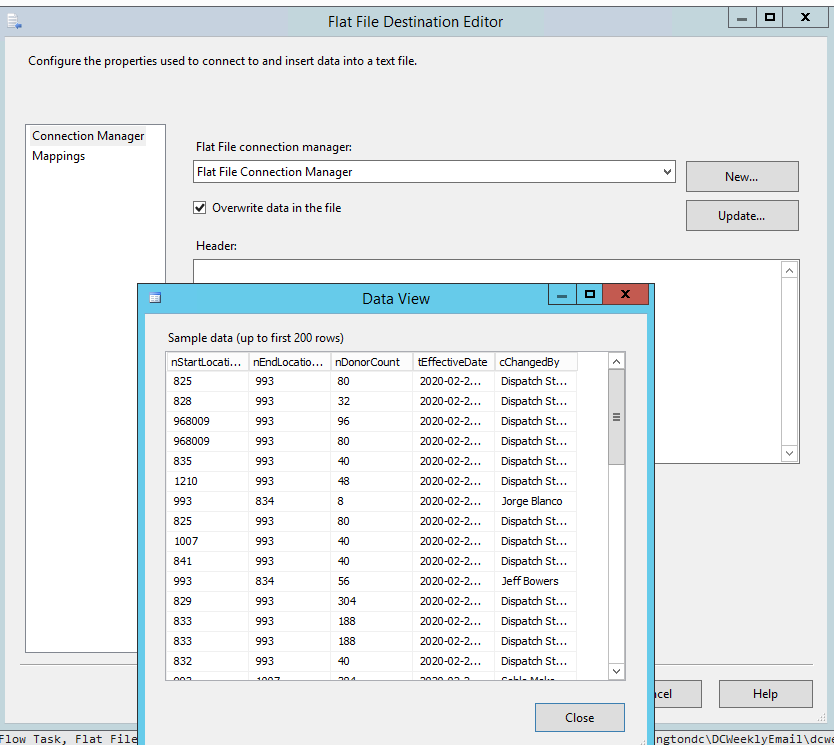Uncheck Overwrite data in the file
This screenshot has width=834, height=745.
point(200,208)
